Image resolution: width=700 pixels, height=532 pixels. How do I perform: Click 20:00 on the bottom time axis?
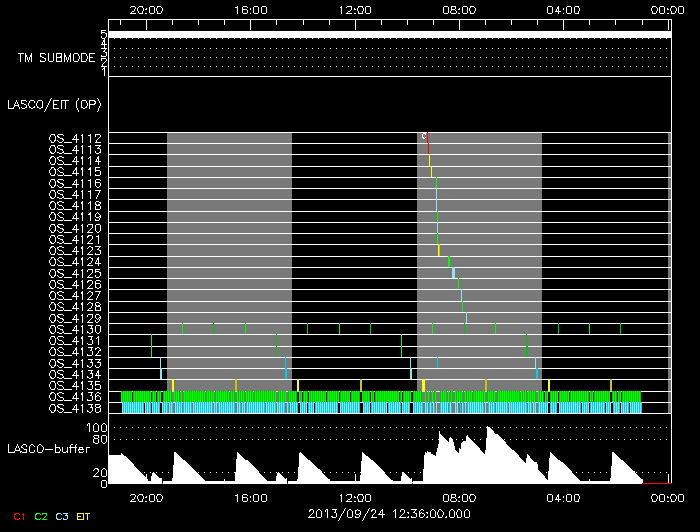[147, 496]
